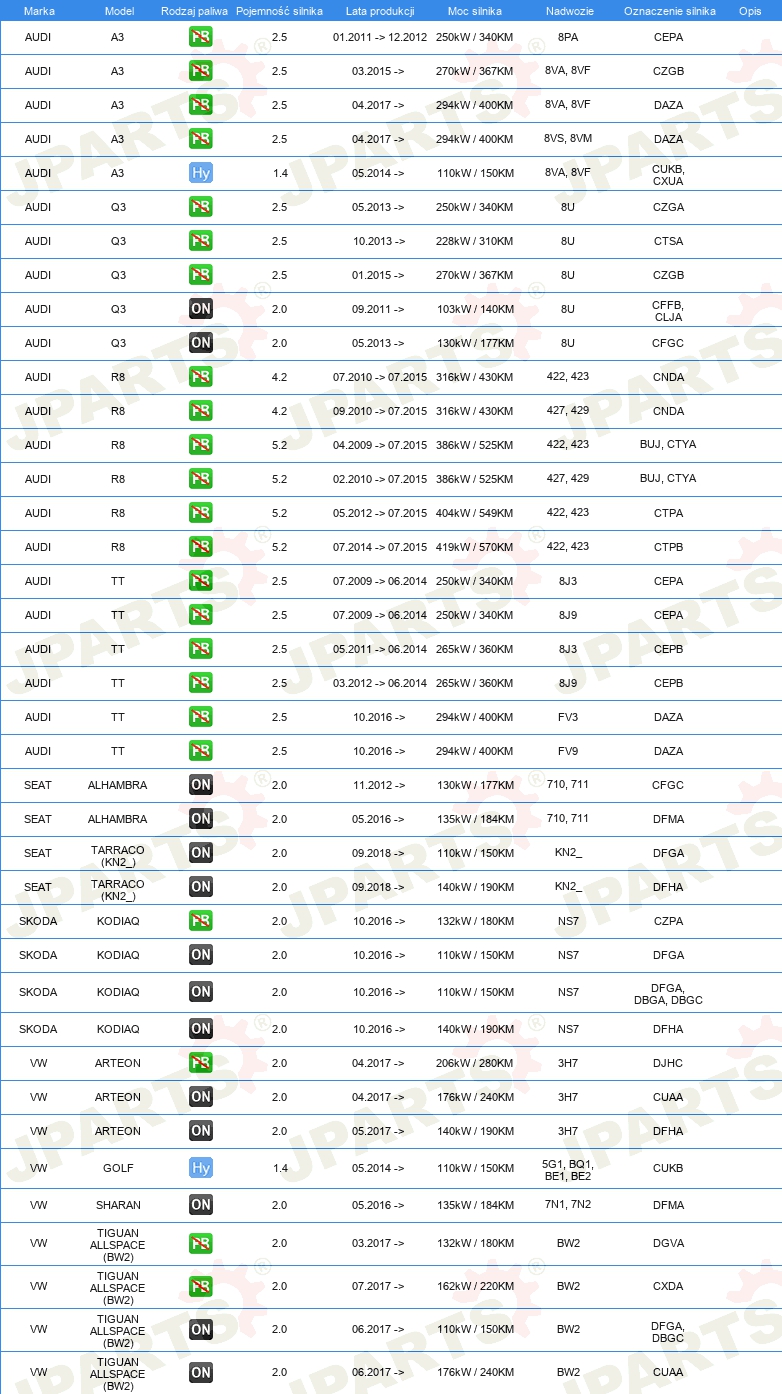Click ON diesel icon in VW Arteon DFHA row

tap(201, 1131)
